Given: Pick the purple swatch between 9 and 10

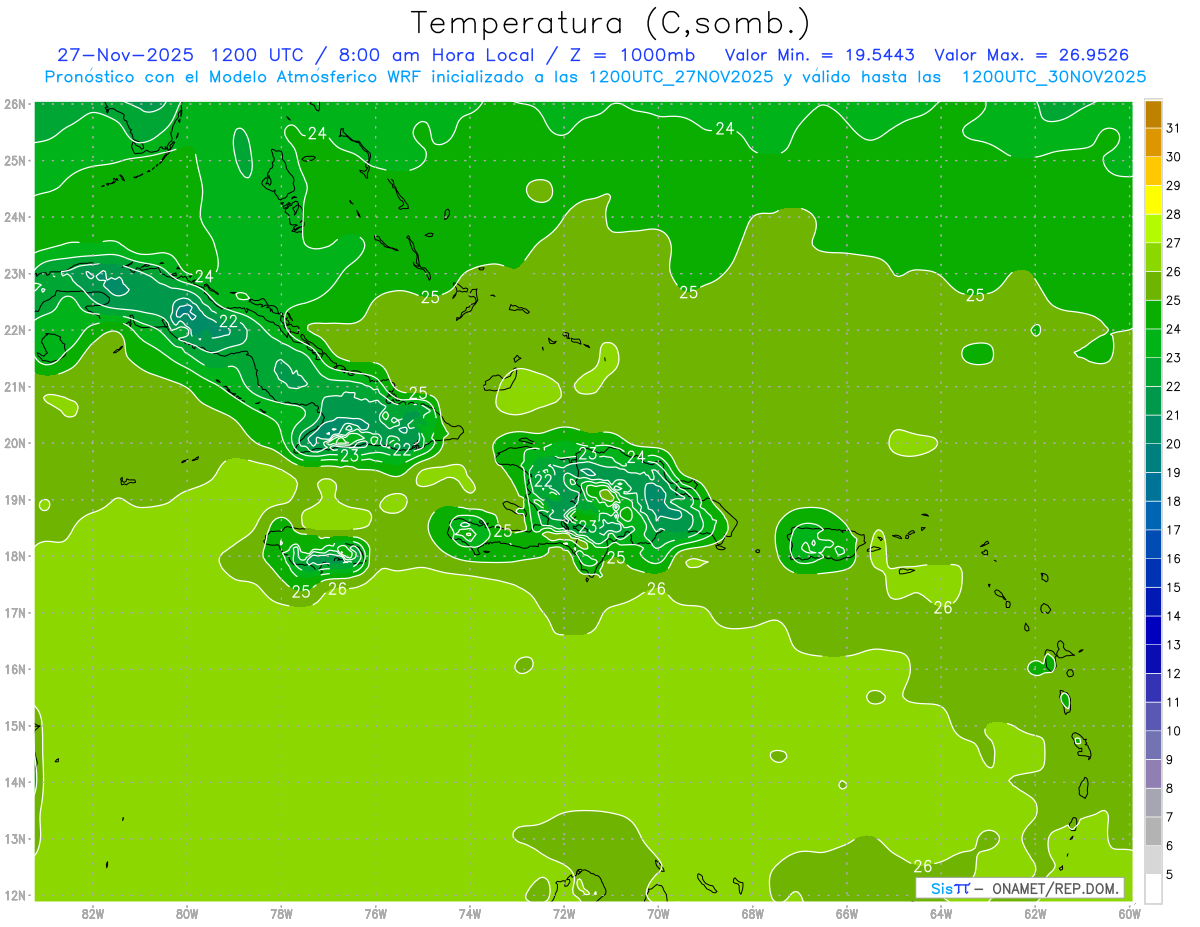Looking at the screenshot, I should click(x=1153, y=745).
